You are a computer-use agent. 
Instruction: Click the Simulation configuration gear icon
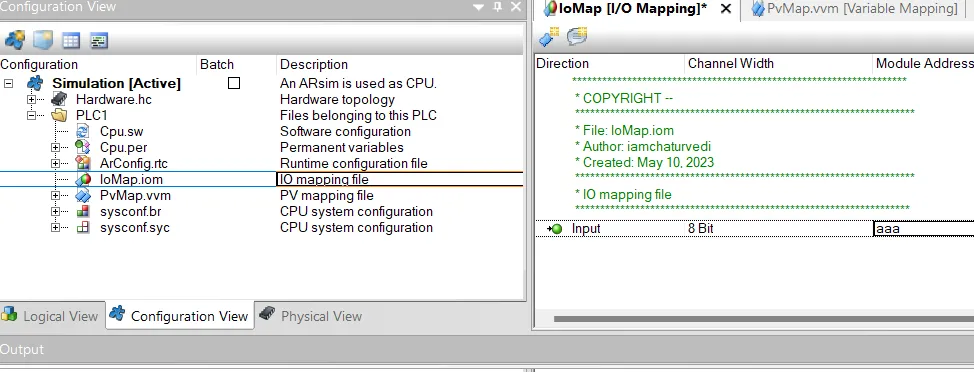pyautogui.click(x=35, y=83)
